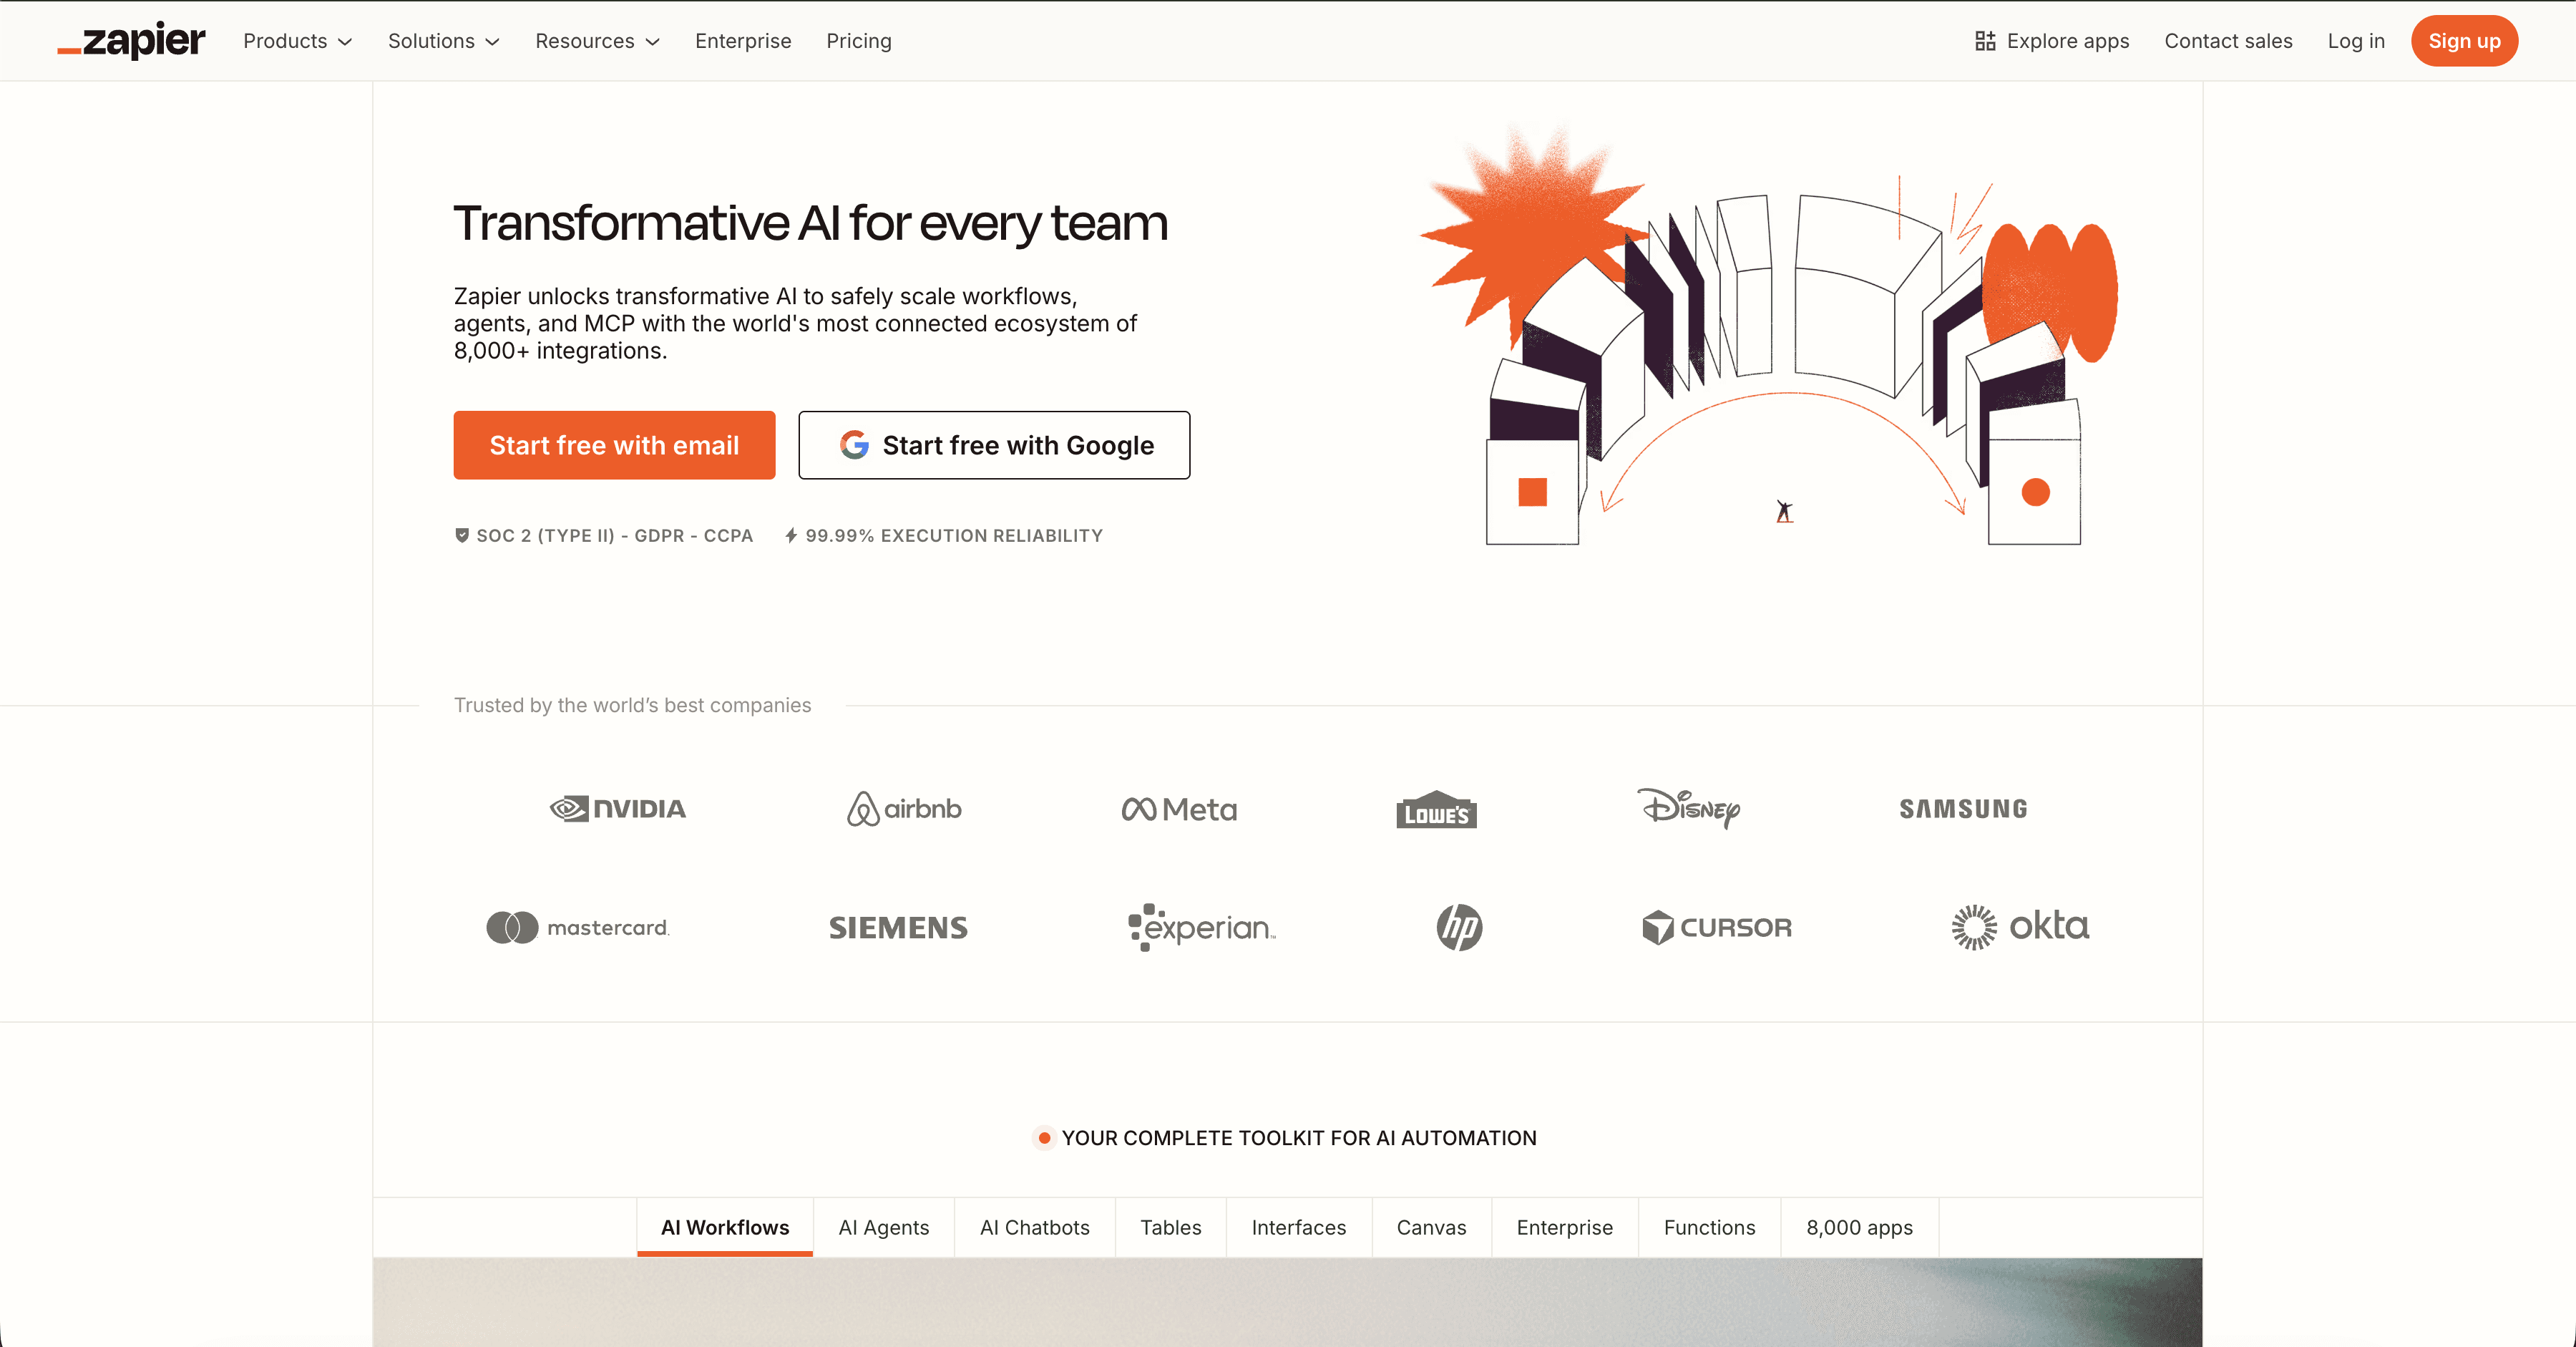This screenshot has height=1347, width=2576.
Task: Click the Okta logo
Action: pyautogui.click(x=2020, y=927)
